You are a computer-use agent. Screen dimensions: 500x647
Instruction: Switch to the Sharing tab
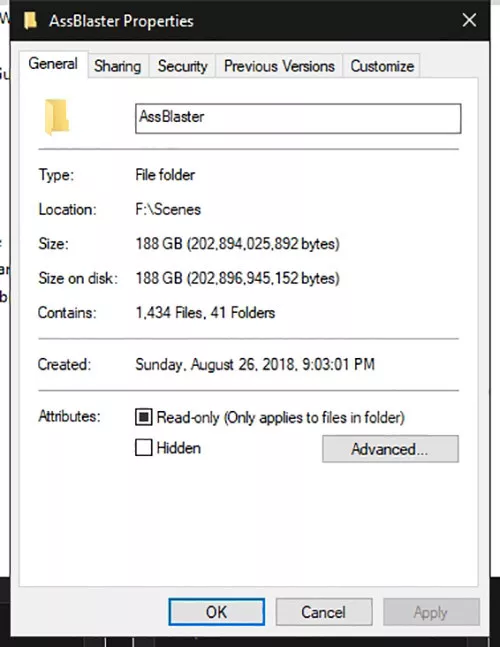pos(118,66)
